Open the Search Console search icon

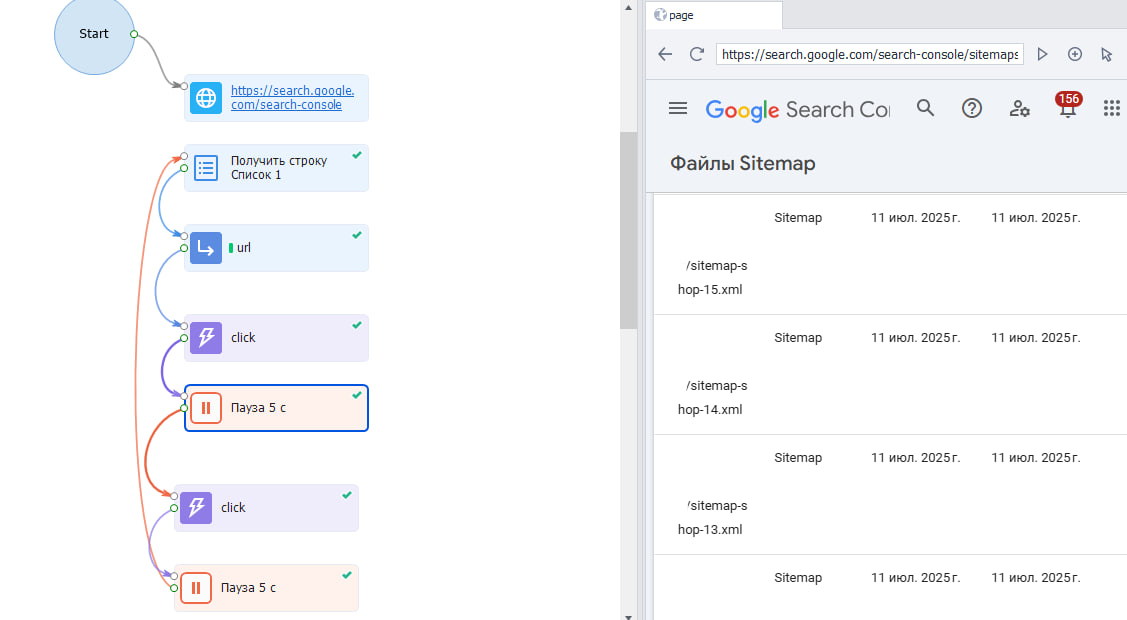click(925, 108)
